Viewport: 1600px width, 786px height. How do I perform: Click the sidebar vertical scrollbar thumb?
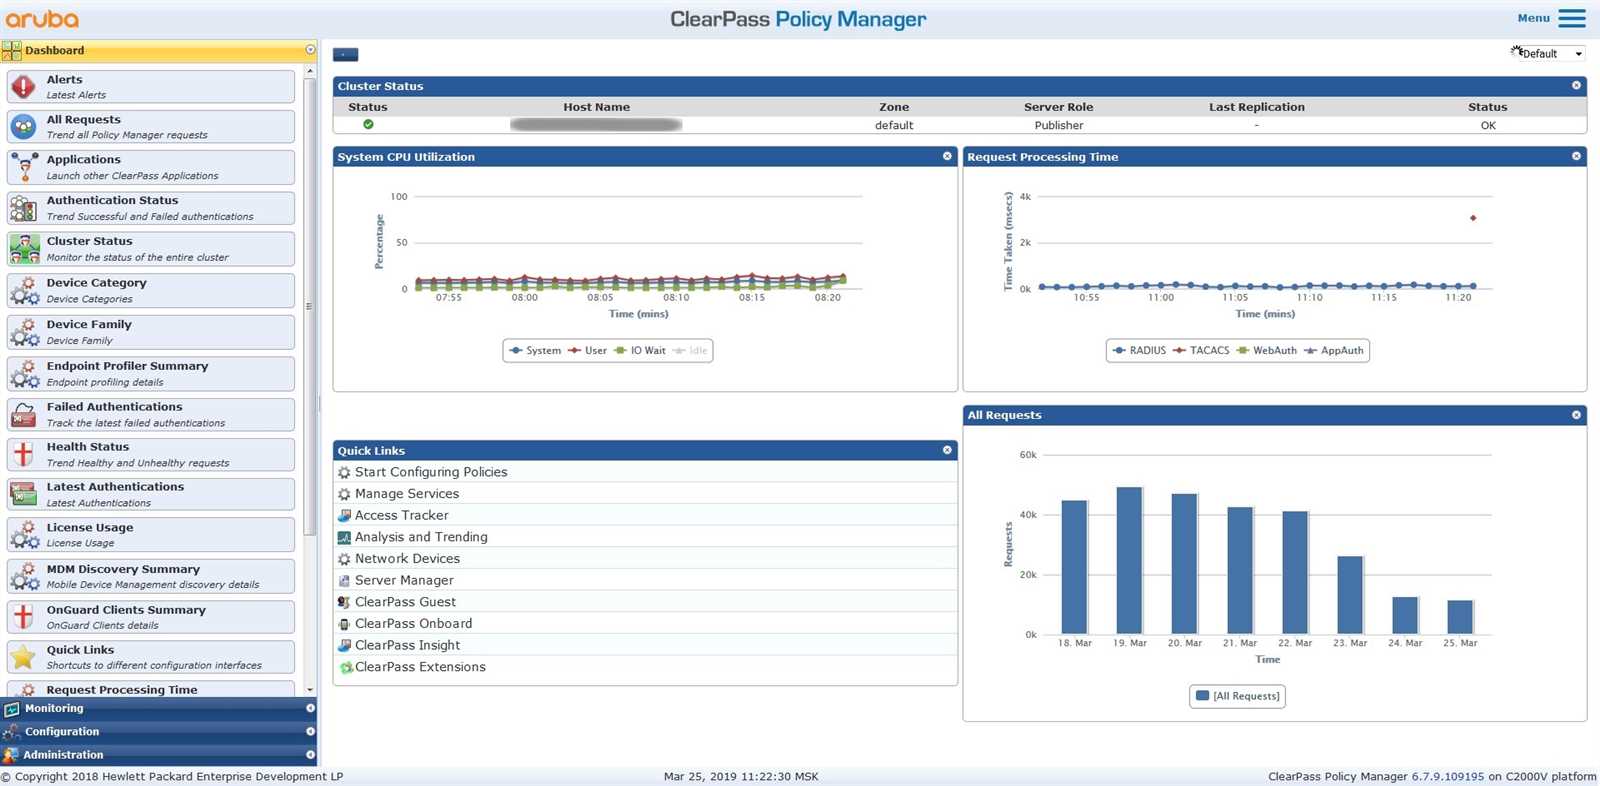310,307
